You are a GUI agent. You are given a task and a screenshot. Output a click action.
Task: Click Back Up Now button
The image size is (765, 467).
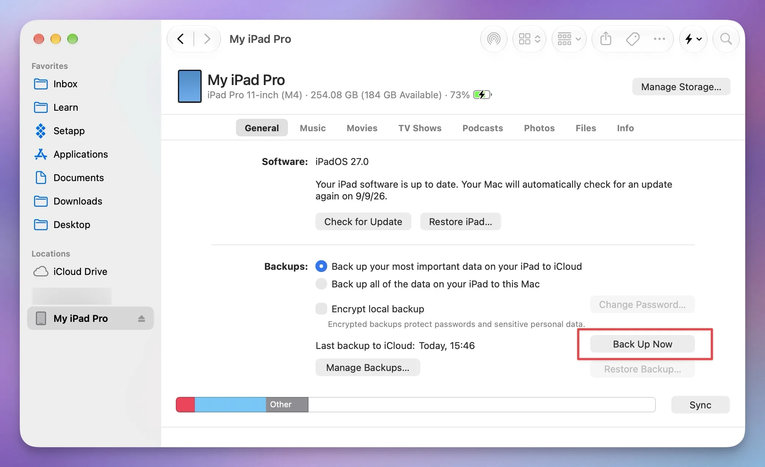[x=643, y=344]
